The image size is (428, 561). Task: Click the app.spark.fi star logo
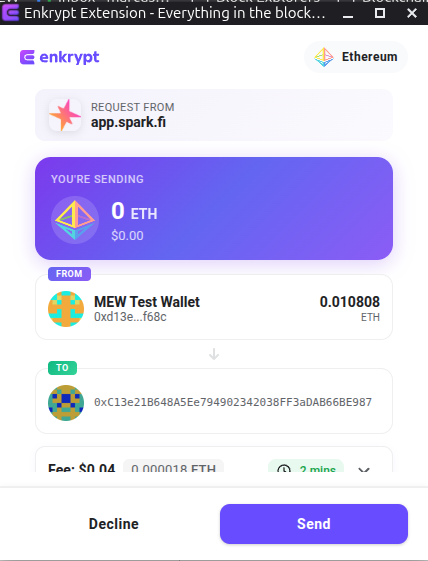[x=65, y=115]
